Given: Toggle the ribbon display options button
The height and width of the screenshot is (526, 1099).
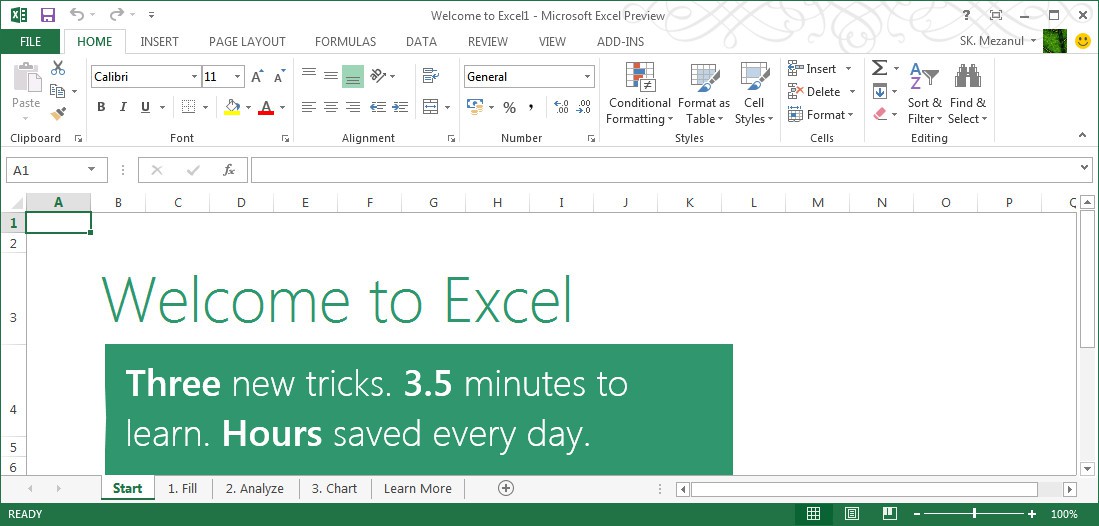Looking at the screenshot, I should pyautogui.click(x=995, y=15).
